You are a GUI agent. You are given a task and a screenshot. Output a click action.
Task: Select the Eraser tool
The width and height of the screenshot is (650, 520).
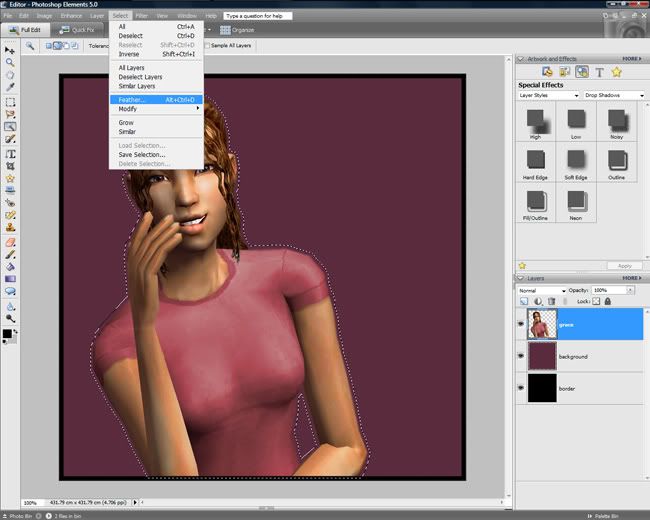click(x=10, y=242)
